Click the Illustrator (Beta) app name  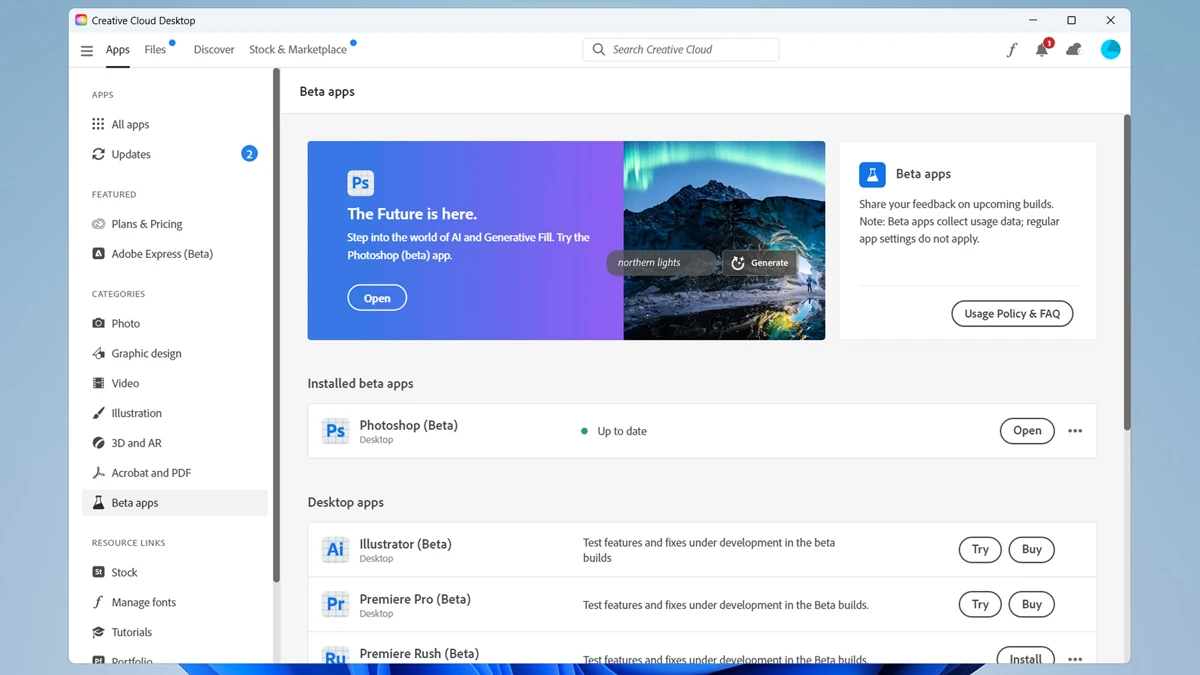coord(405,544)
